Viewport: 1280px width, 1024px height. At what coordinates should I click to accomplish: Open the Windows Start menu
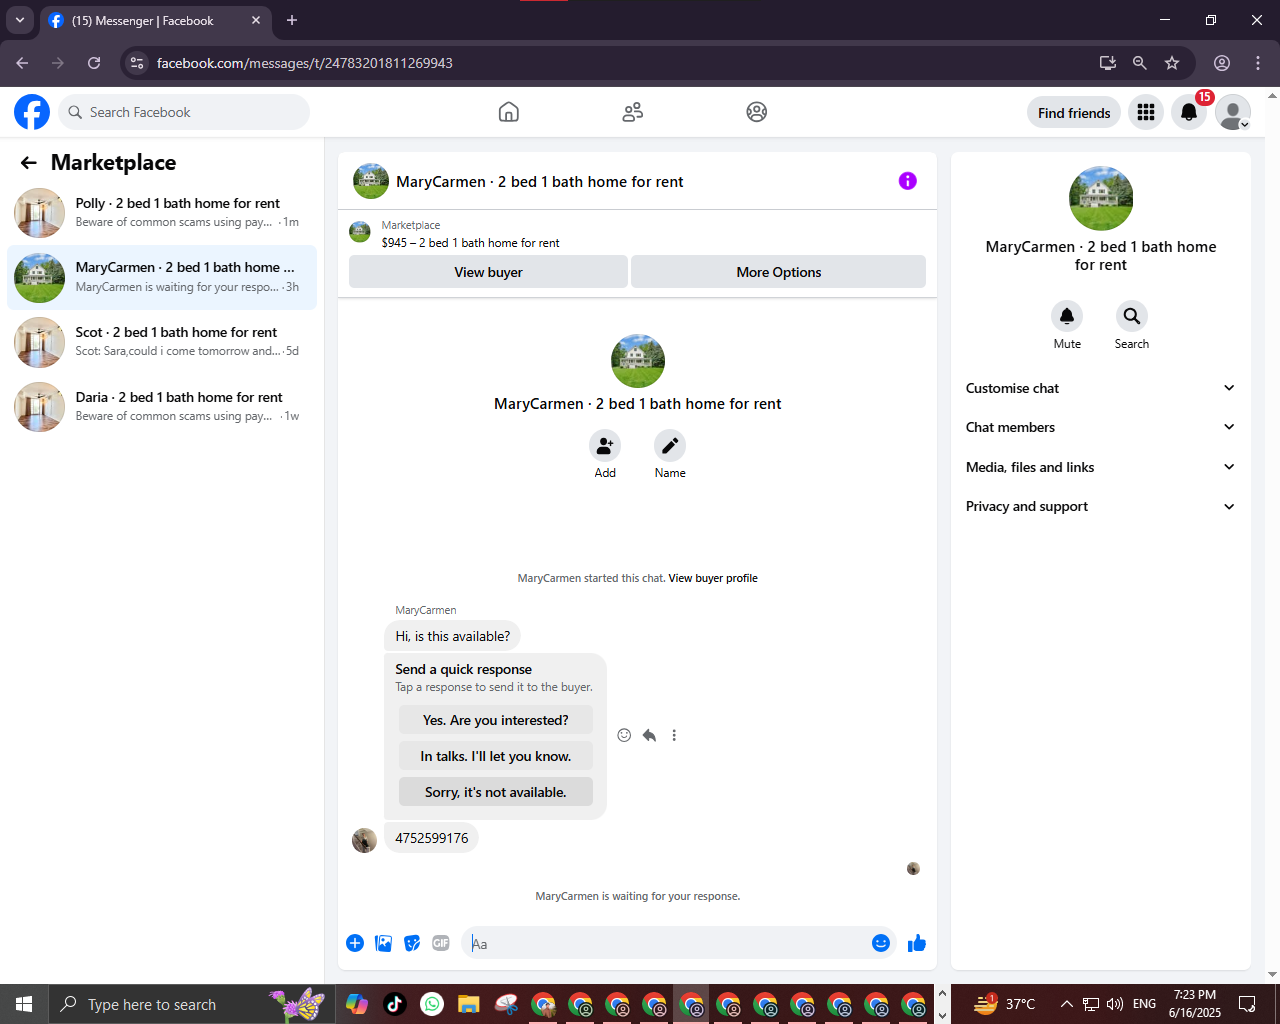24,1004
